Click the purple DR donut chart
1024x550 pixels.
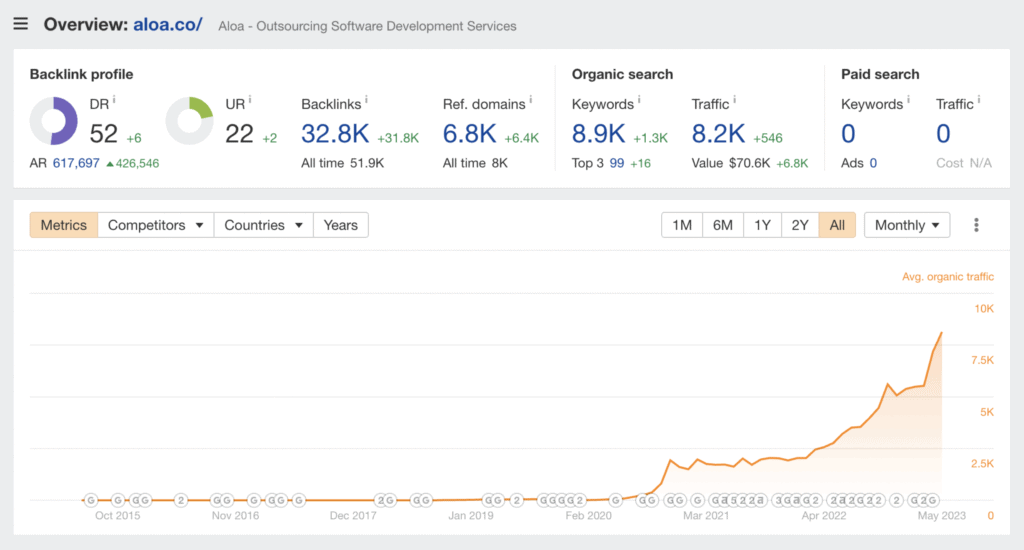tap(54, 121)
